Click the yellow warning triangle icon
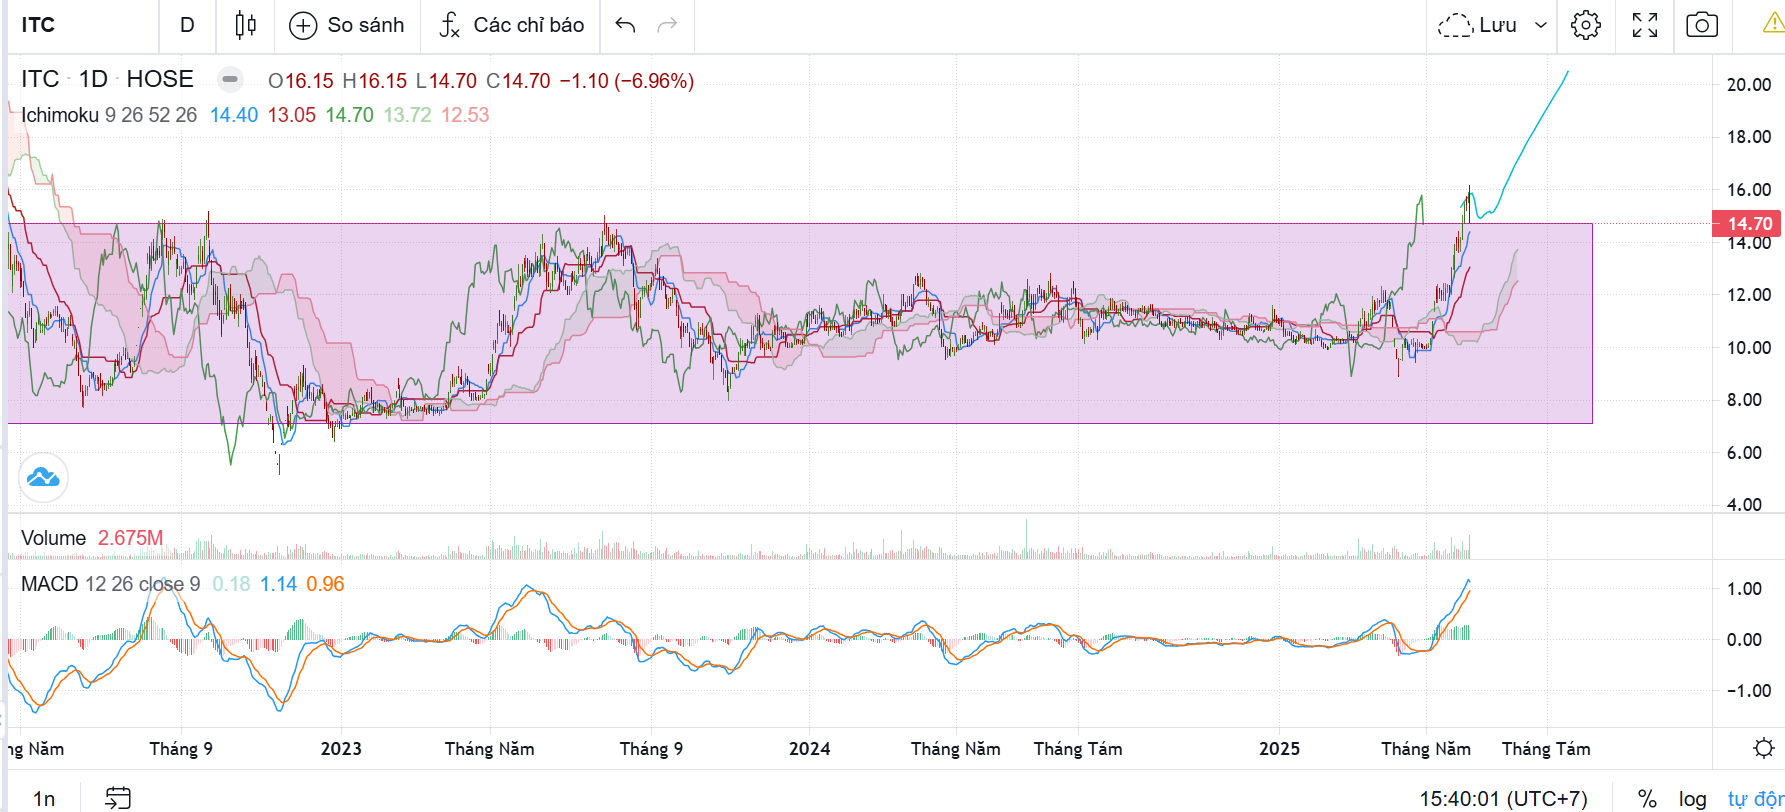 (1774, 24)
